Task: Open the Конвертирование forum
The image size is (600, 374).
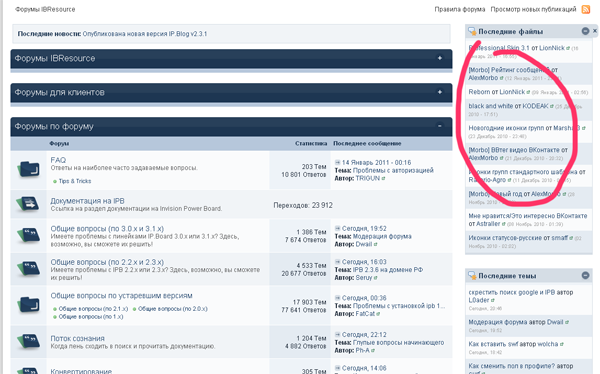Action: tap(81, 371)
